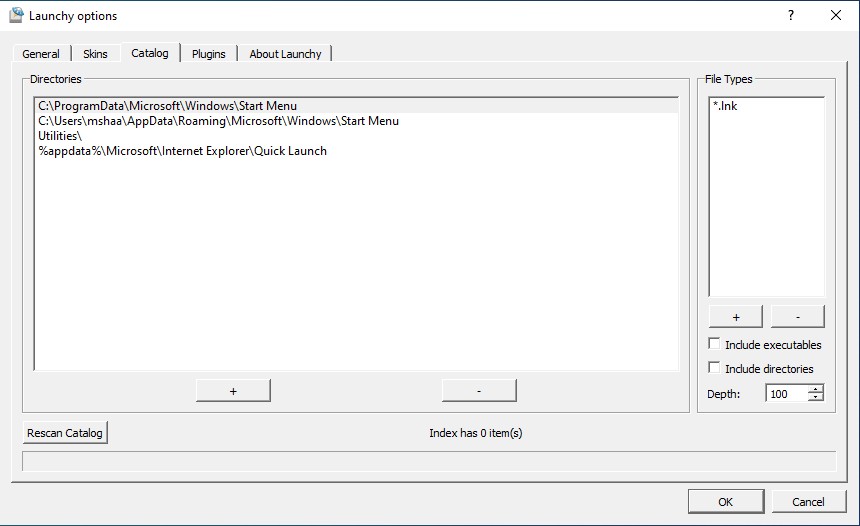860x526 pixels.
Task: Decrease Depth with the down arrow
Action: point(816,397)
